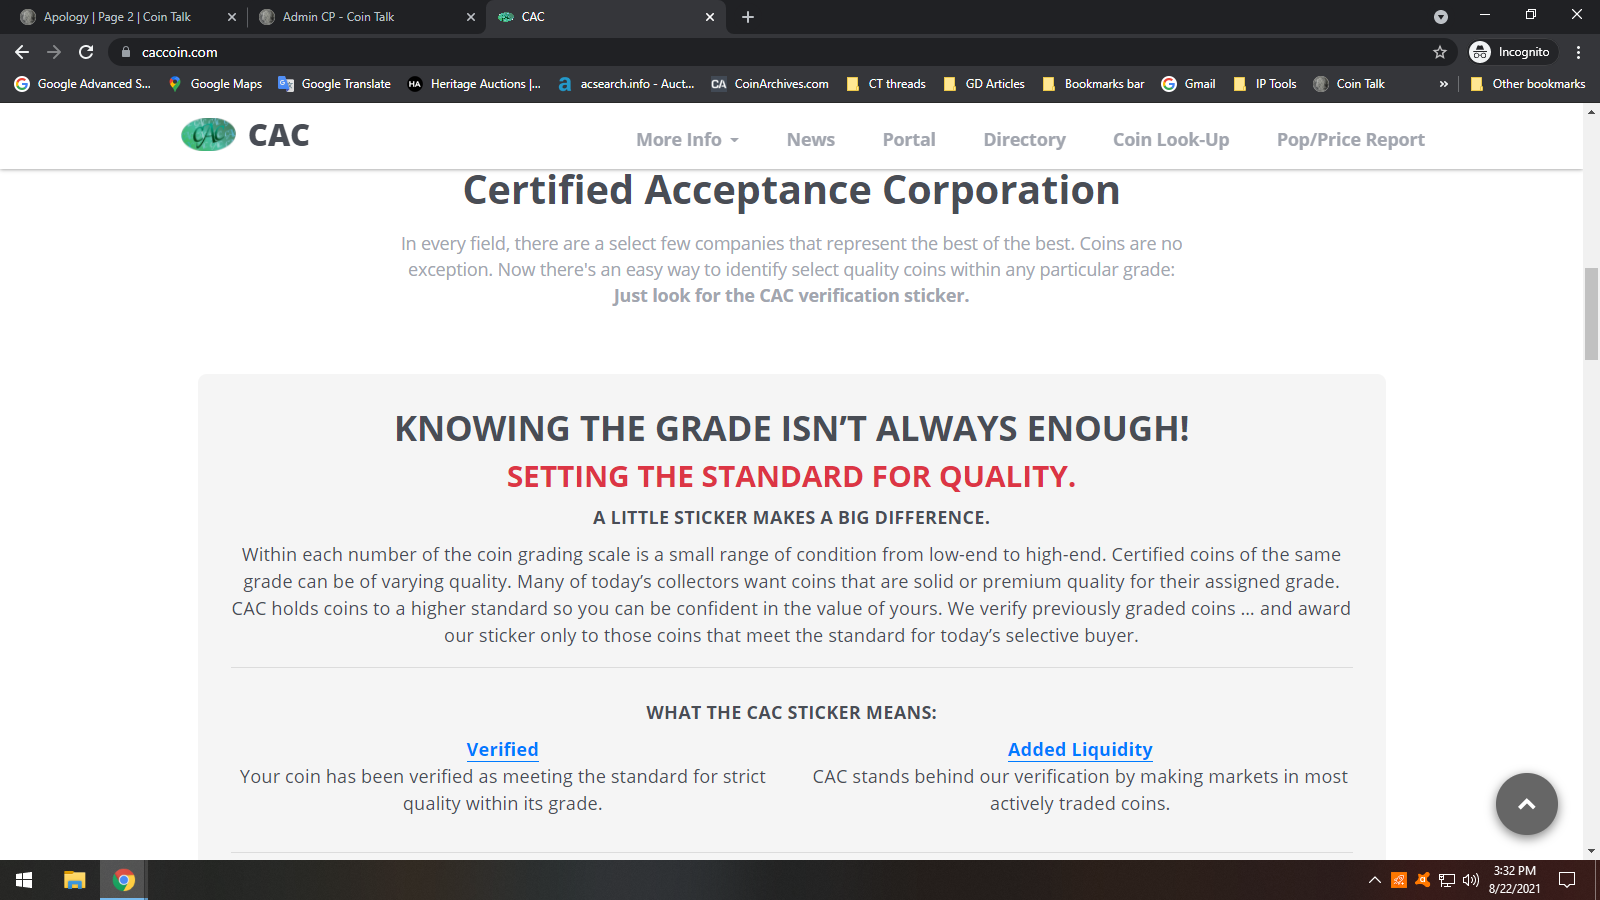The width and height of the screenshot is (1600, 900).
Task: Open the Chrome three-dot menu
Action: [1578, 52]
